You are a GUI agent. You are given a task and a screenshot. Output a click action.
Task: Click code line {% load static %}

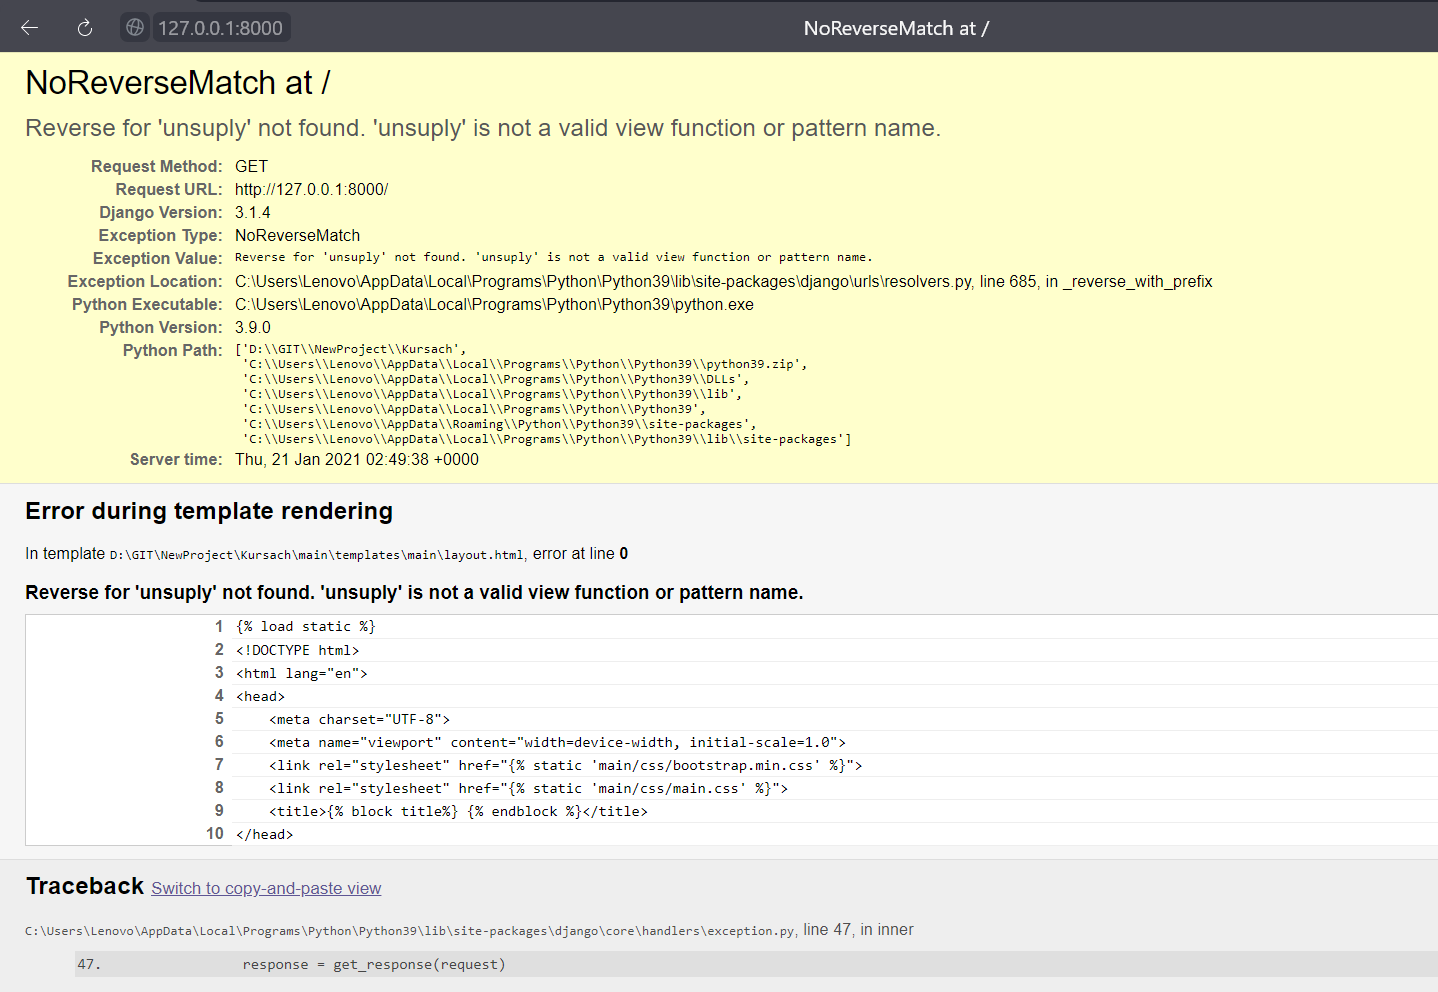pyautogui.click(x=306, y=627)
